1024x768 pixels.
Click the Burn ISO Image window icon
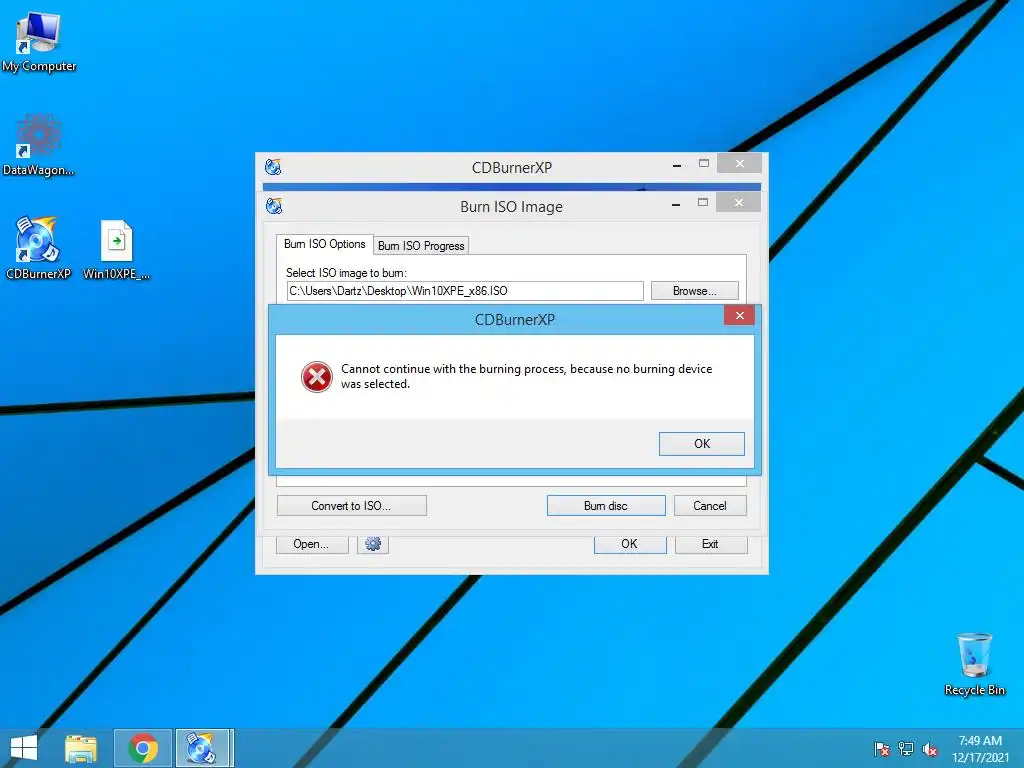(274, 206)
